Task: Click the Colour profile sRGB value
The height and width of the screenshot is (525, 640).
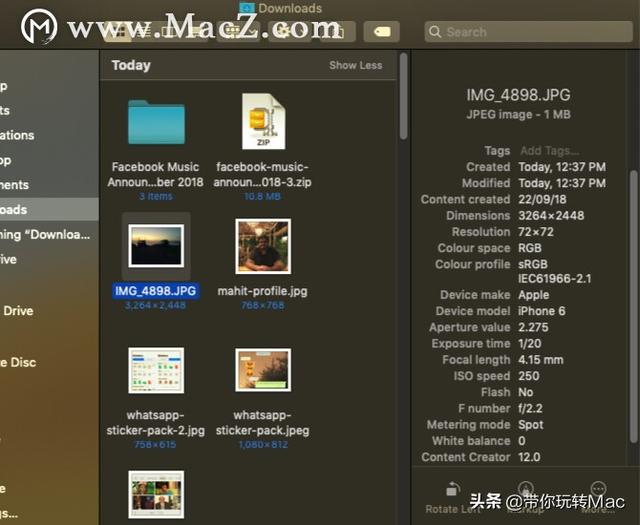Action: click(554, 271)
